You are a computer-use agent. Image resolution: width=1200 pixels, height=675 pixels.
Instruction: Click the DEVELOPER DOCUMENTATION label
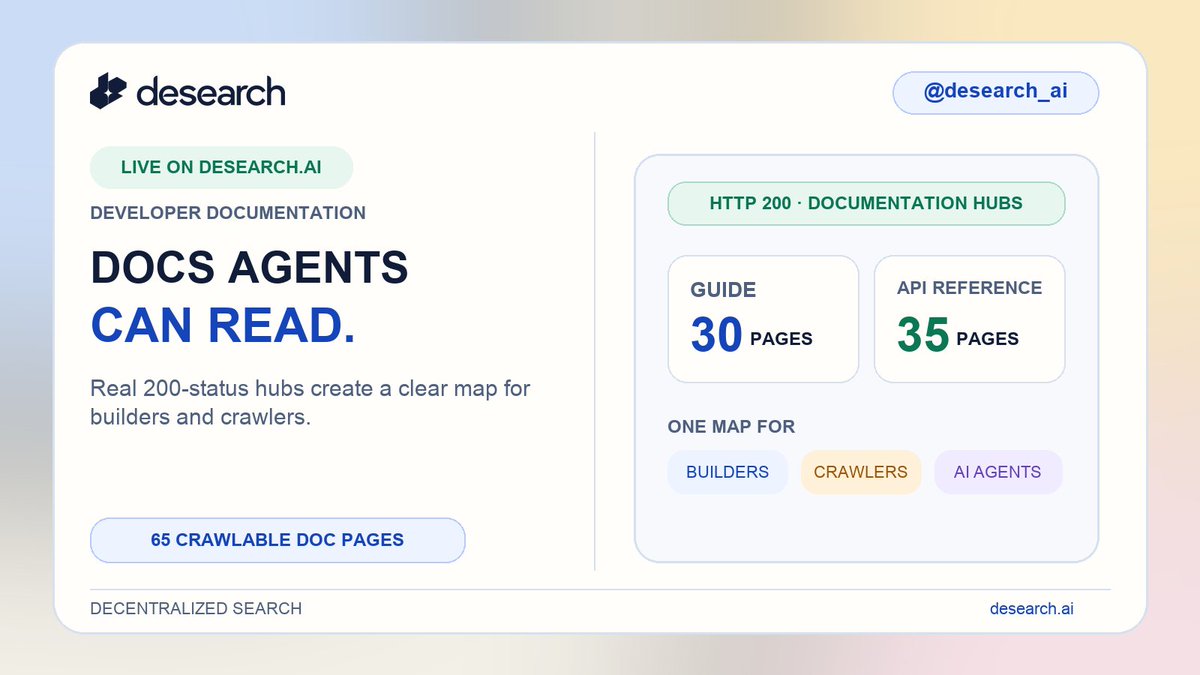point(228,213)
